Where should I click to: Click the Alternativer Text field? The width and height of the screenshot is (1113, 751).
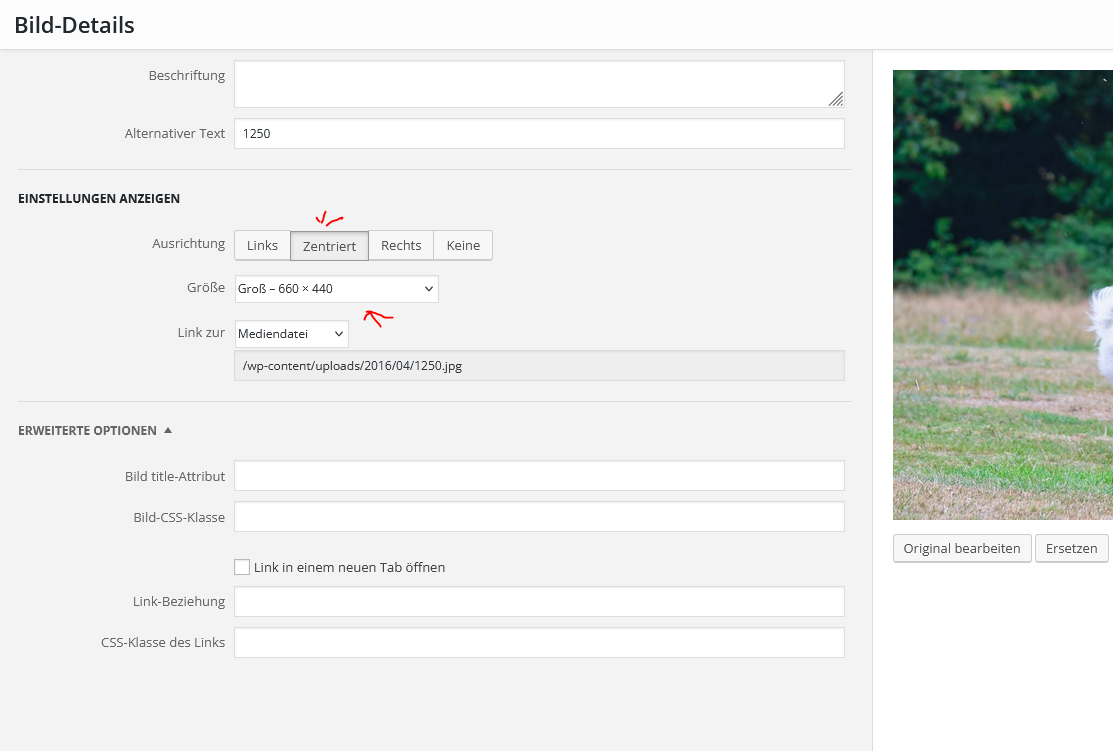(x=539, y=134)
